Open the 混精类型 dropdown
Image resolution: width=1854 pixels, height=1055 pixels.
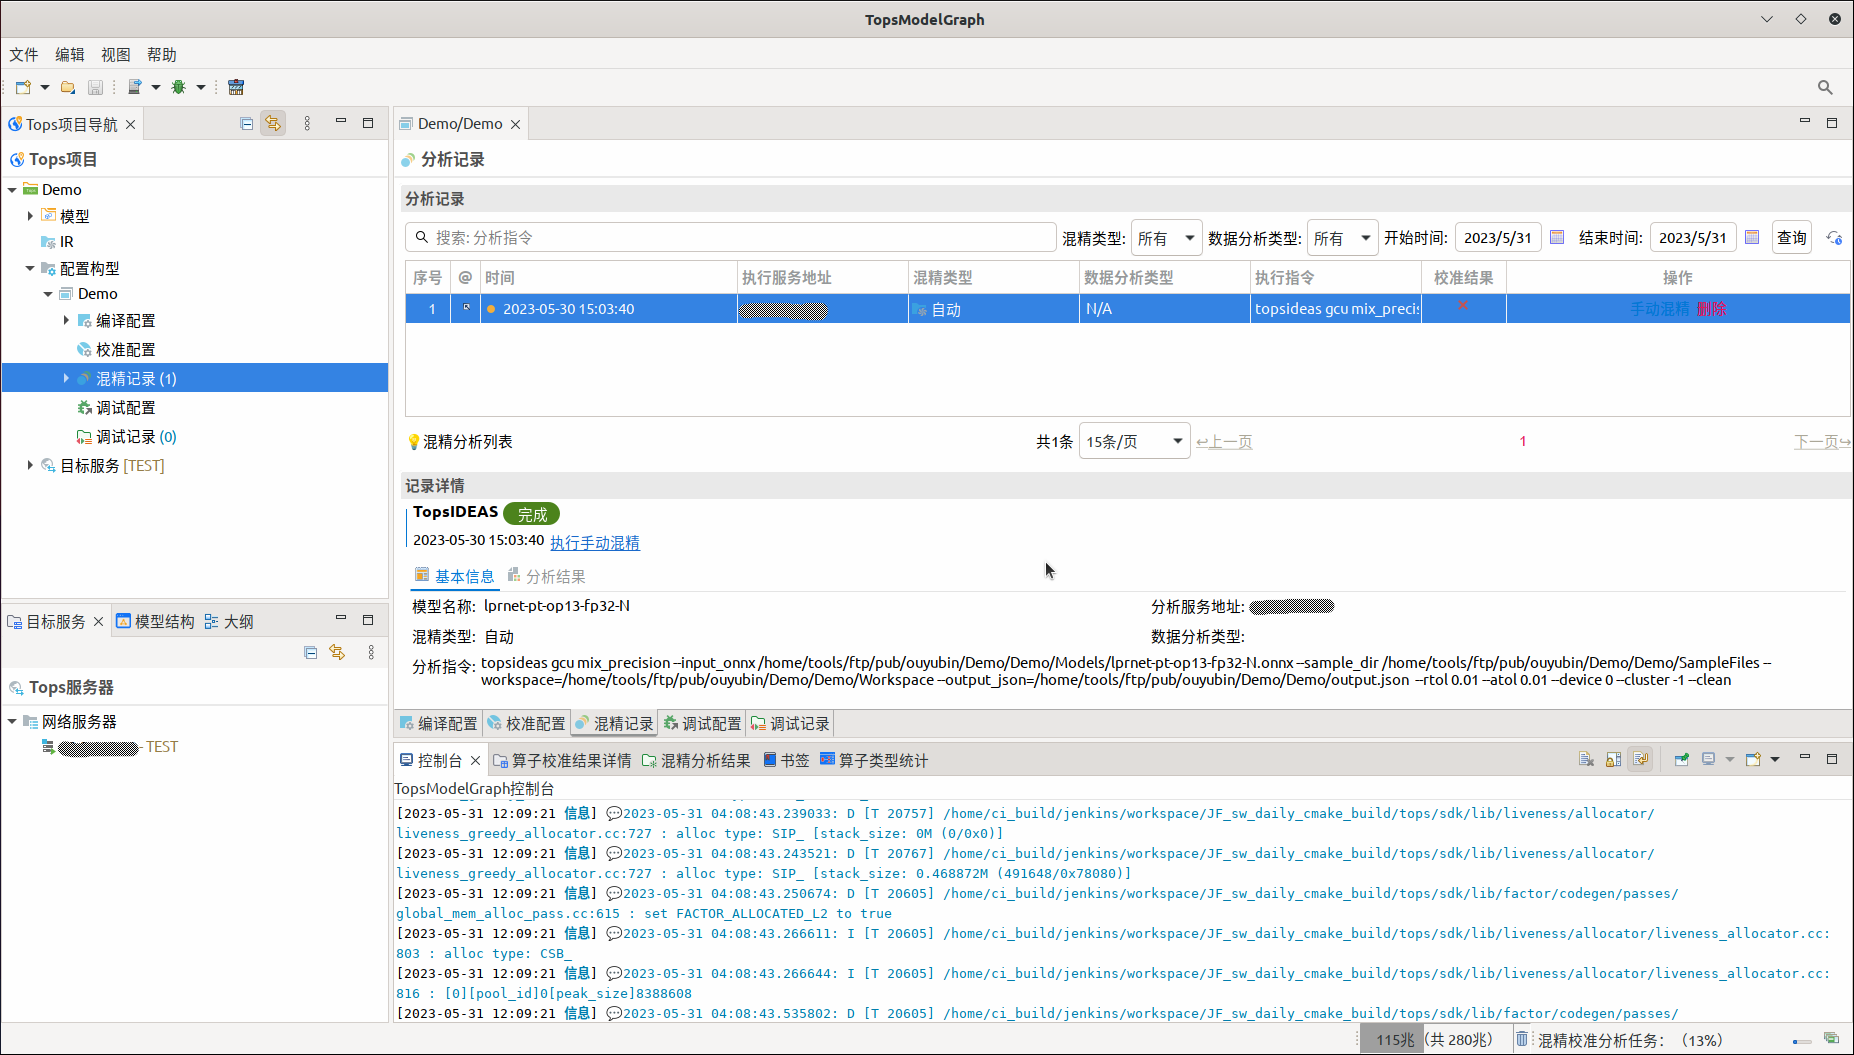[1166, 238]
